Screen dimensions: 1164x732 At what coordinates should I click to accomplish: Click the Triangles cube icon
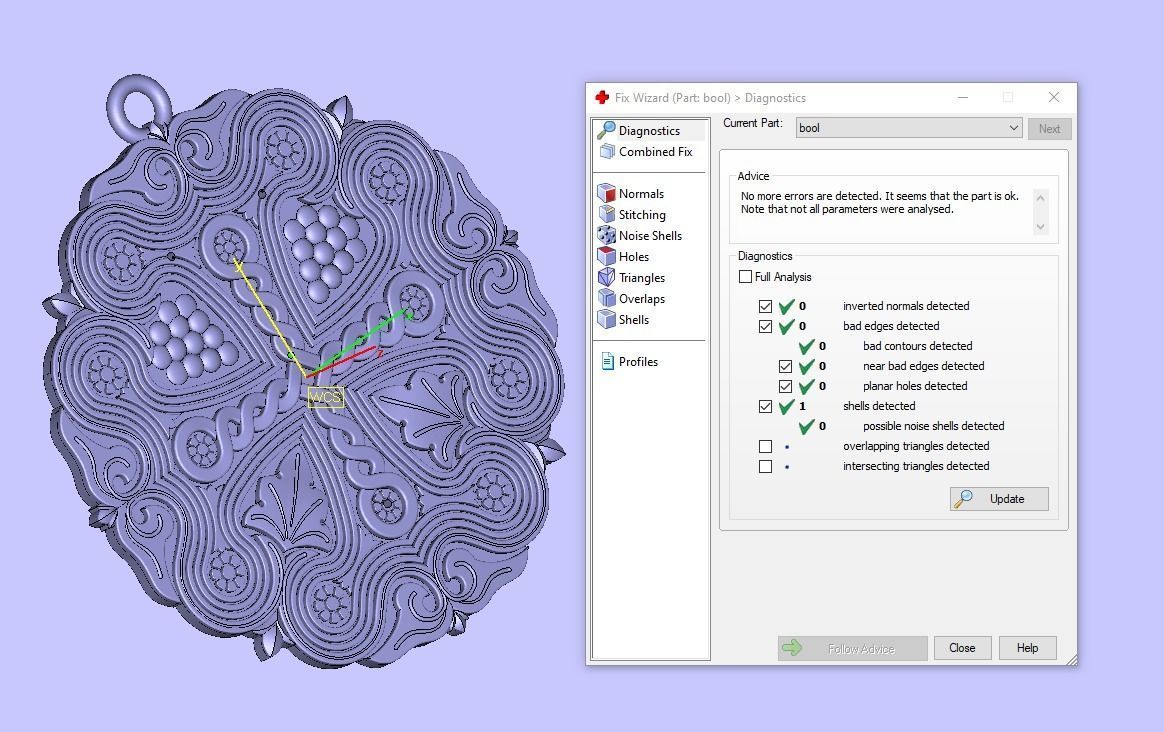[x=606, y=278]
